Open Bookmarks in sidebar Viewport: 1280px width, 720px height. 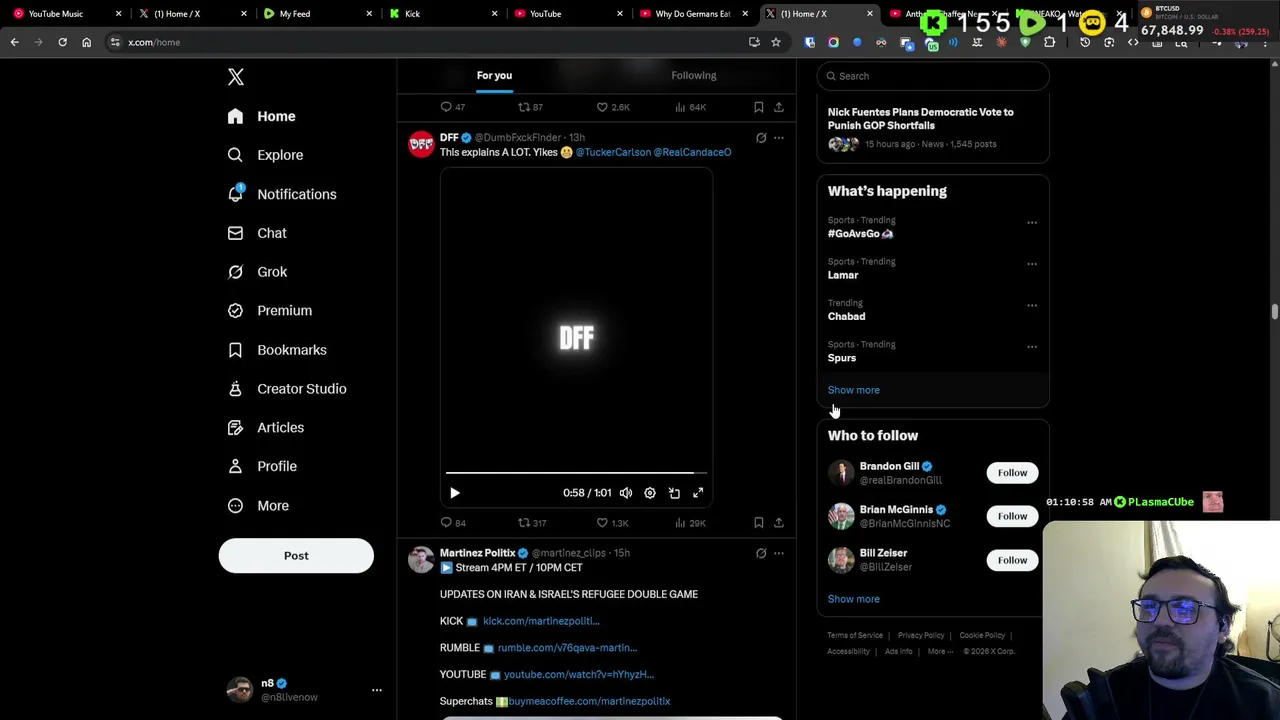(x=277, y=350)
